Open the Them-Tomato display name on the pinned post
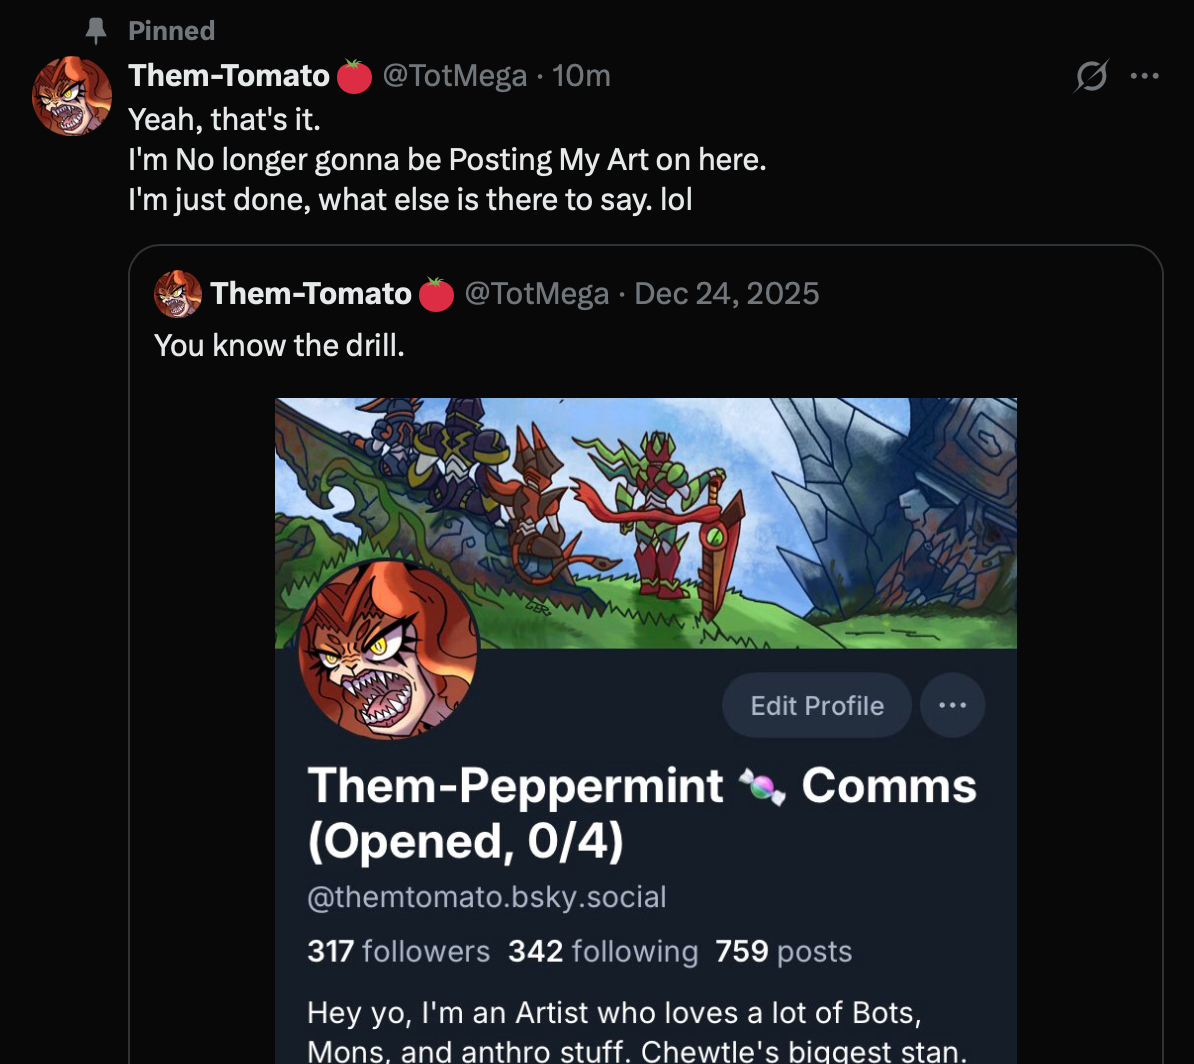 click(229, 76)
